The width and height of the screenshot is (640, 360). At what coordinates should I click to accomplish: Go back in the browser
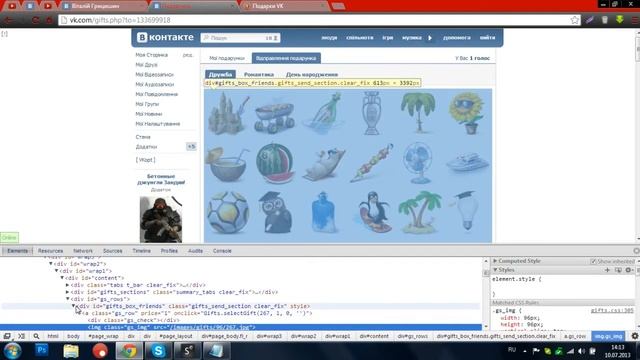coord(8,20)
